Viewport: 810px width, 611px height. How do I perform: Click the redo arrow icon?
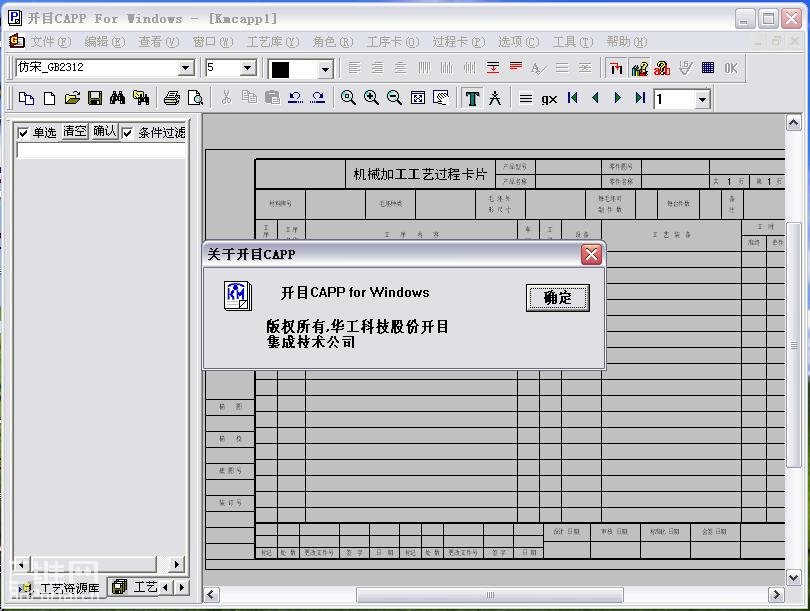(x=318, y=98)
